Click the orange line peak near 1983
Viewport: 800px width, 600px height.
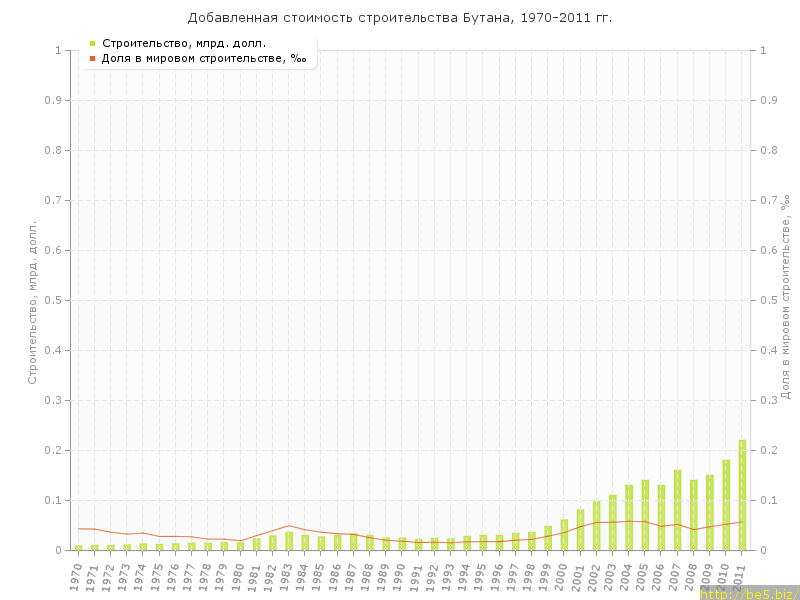click(x=288, y=525)
